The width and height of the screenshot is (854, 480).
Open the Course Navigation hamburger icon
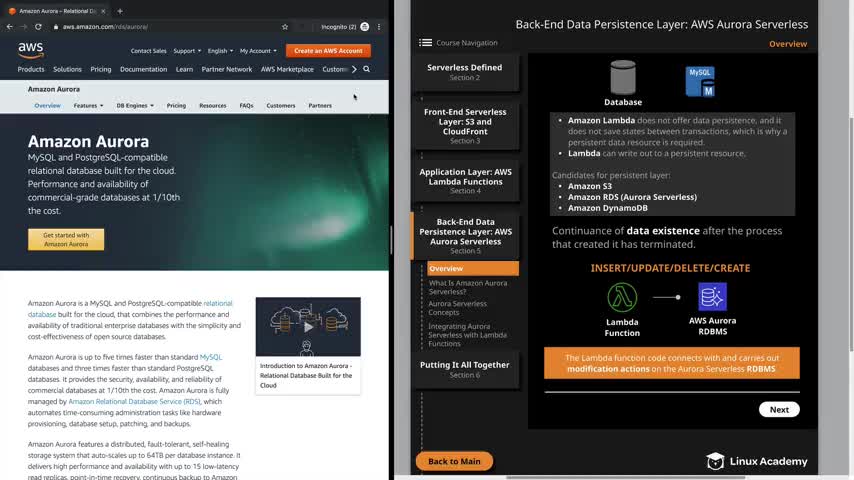click(425, 42)
